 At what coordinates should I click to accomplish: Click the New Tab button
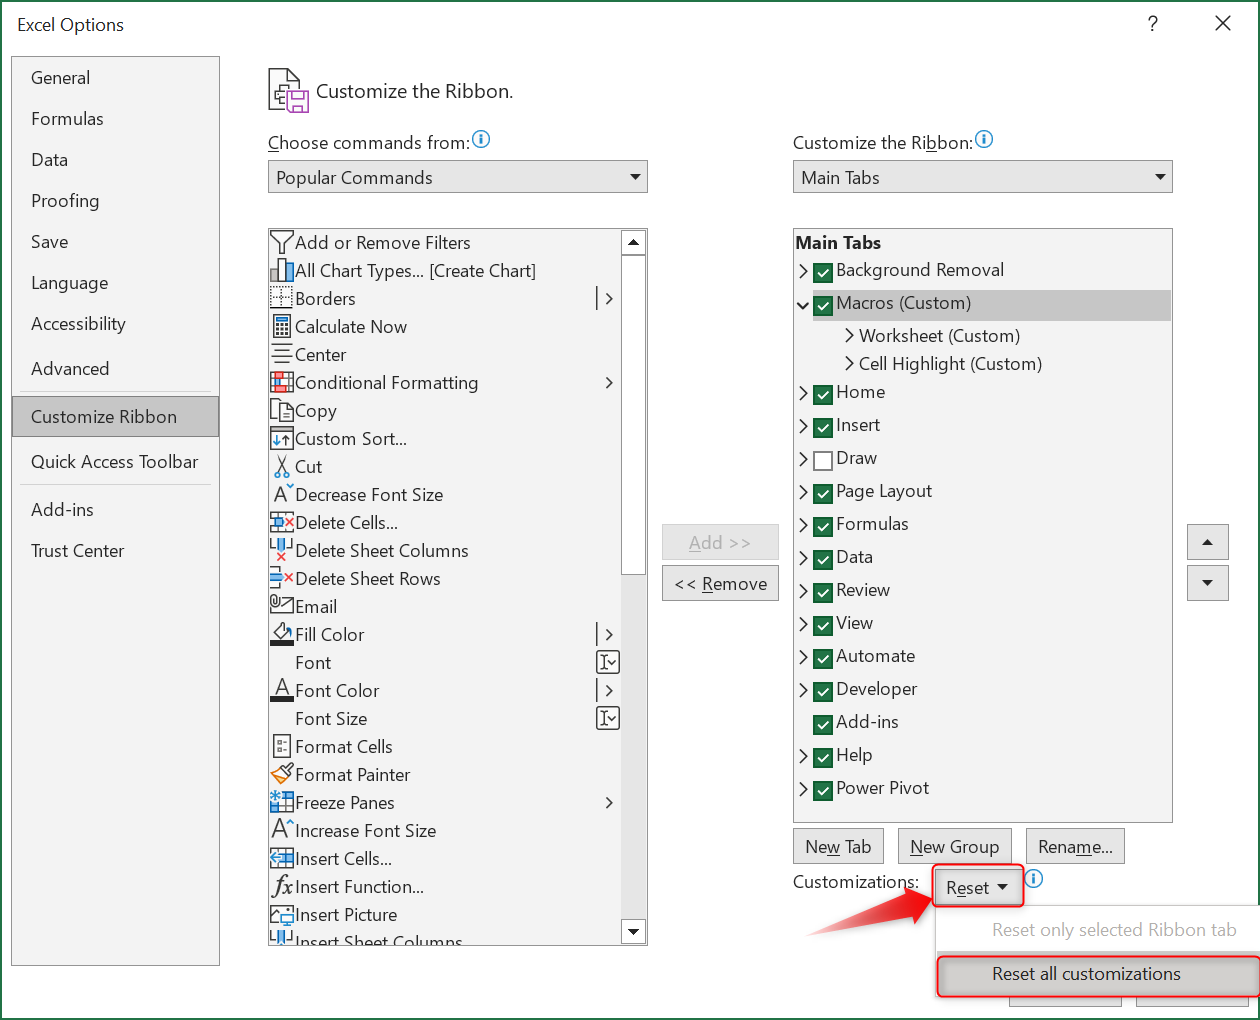click(838, 846)
